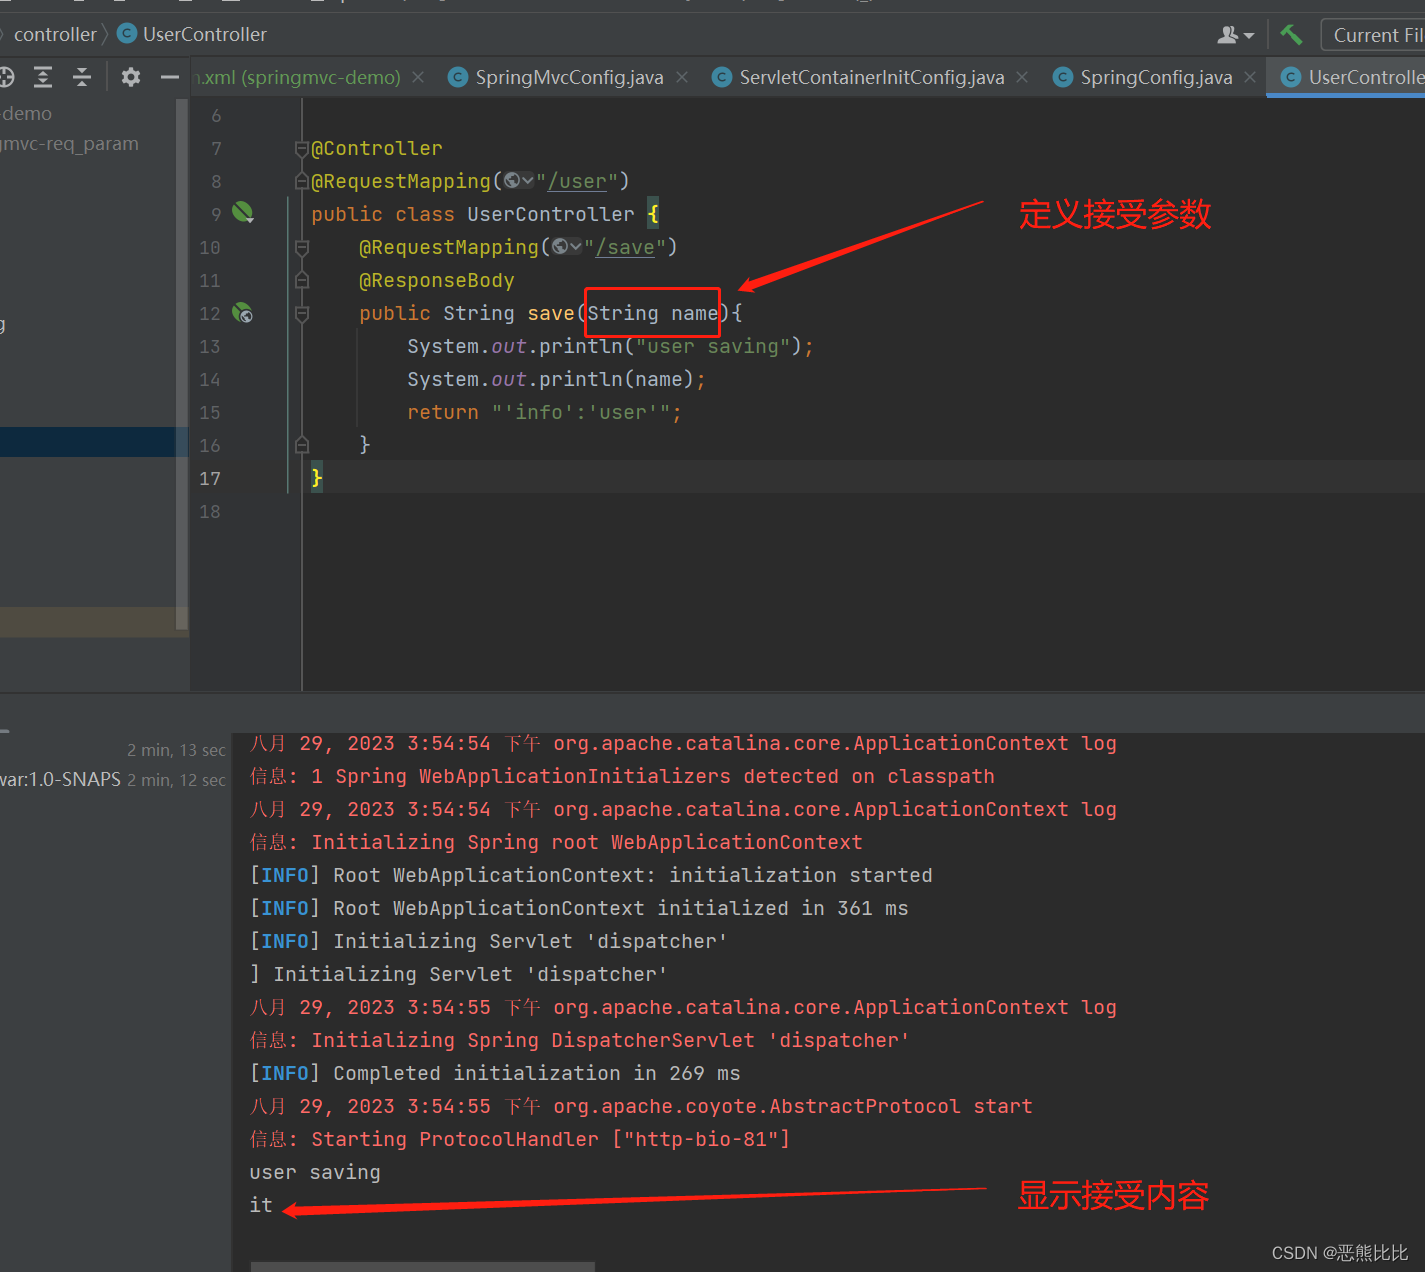Click the @ResponseBody annotation
1425x1272 pixels.
pos(437,280)
